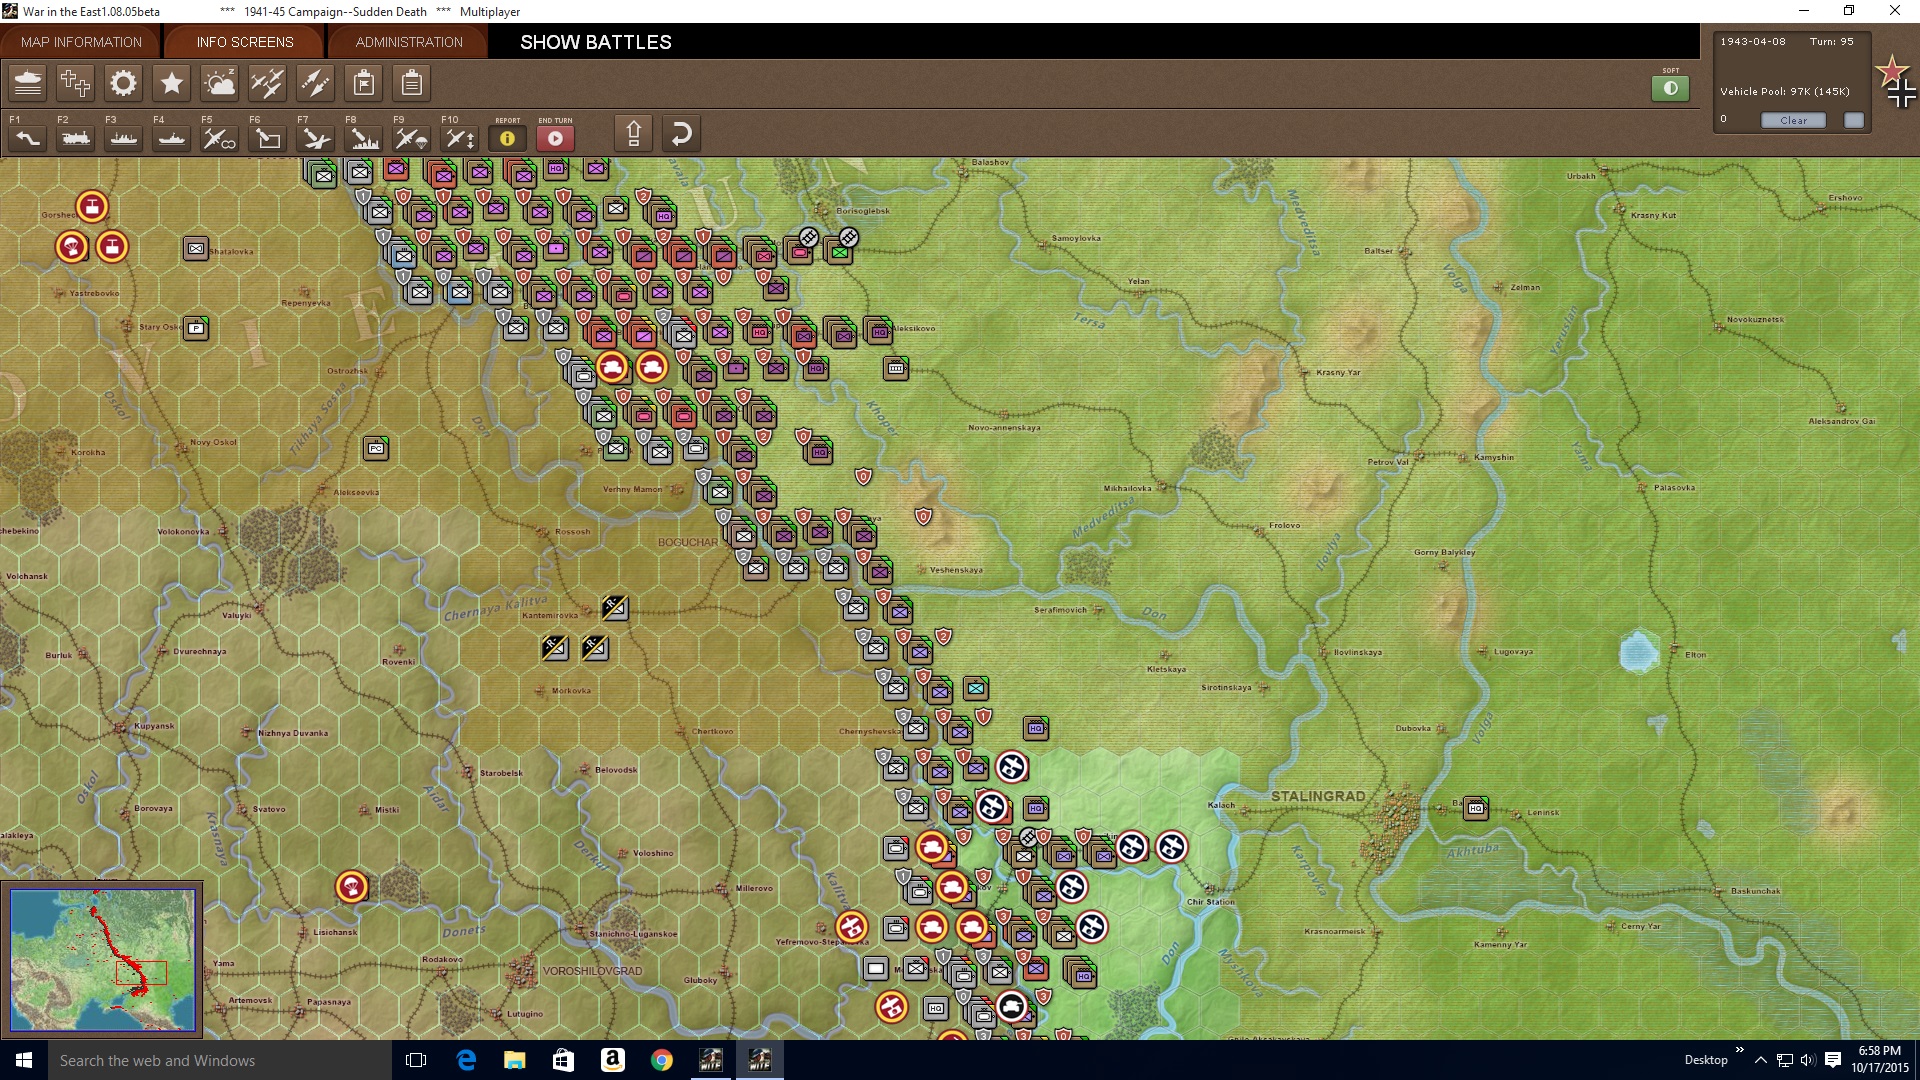Select F1 move mode arrow icon
The image size is (1920, 1080).
click(28, 138)
